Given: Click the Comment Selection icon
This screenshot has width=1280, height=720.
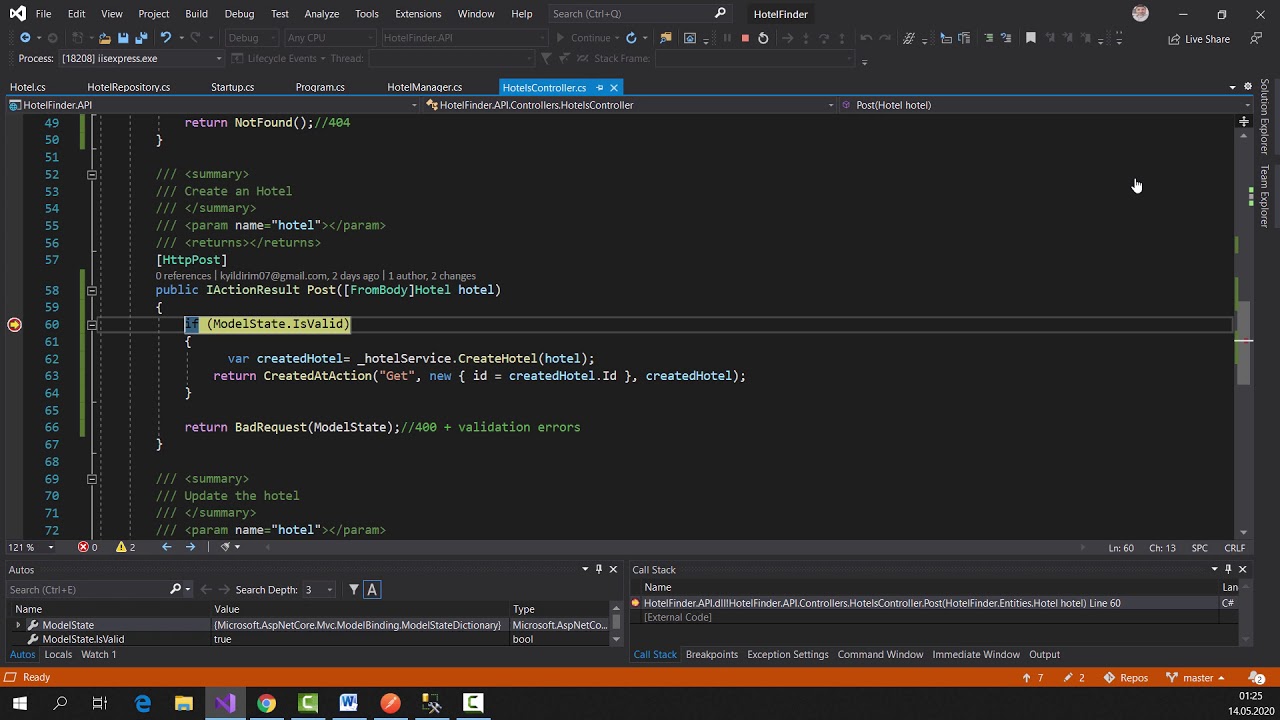Looking at the screenshot, I should [989, 38].
